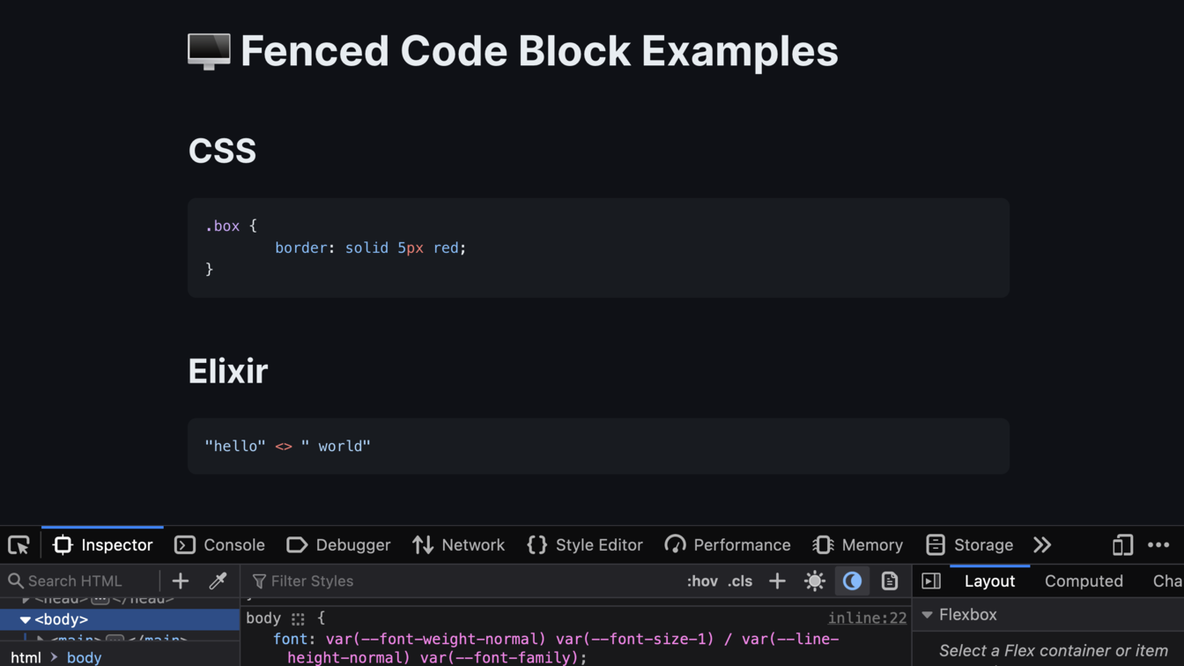Switch to the Console tab

point(220,545)
